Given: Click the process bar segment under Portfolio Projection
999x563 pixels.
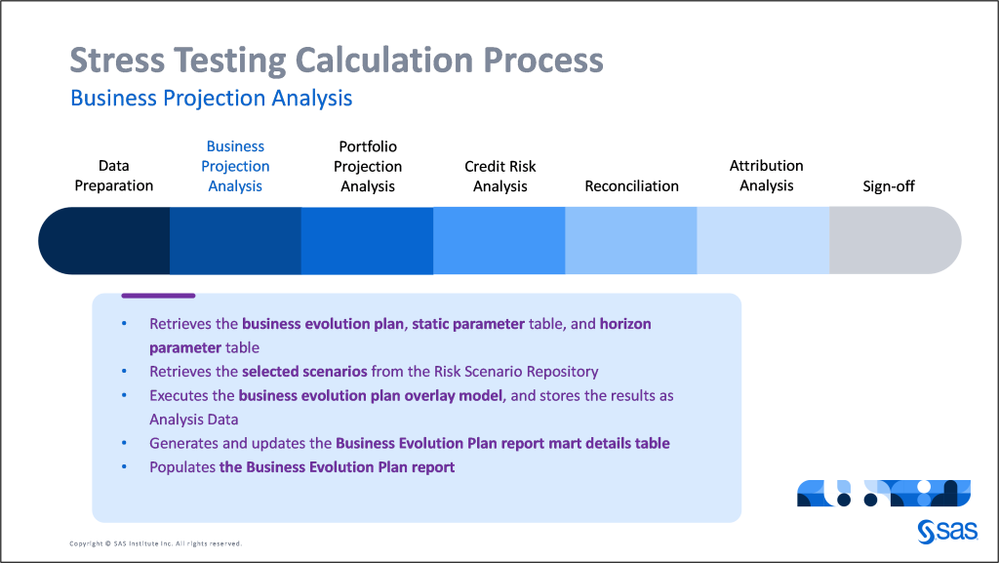Looking at the screenshot, I should coord(367,240).
